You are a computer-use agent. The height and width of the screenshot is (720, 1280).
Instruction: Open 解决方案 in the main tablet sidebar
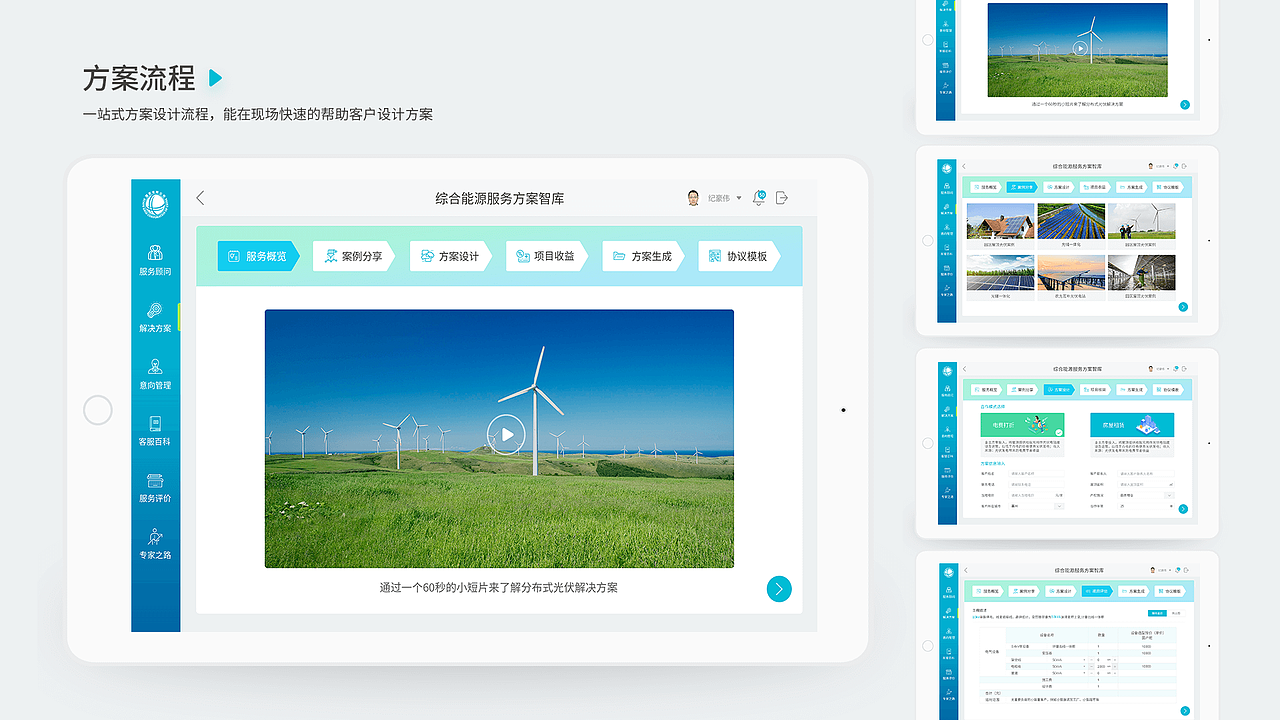coord(155,316)
